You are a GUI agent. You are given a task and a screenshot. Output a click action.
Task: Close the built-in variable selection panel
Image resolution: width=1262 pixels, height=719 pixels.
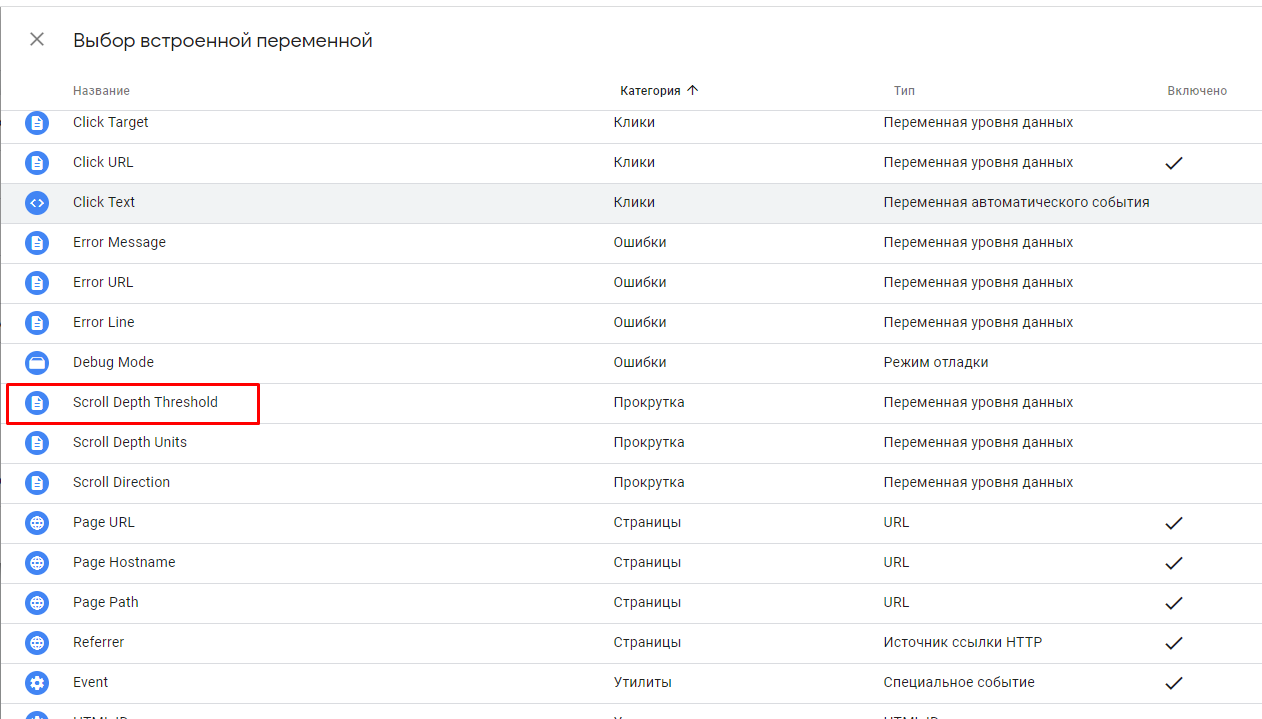click(x=37, y=40)
